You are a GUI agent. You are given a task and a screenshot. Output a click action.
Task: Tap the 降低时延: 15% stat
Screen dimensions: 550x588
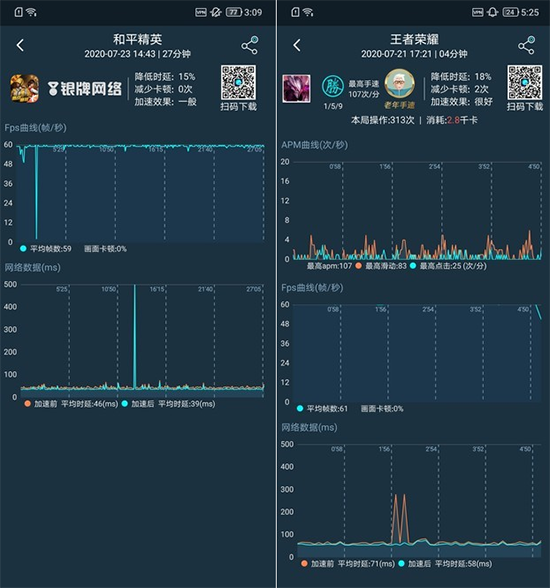[165, 77]
